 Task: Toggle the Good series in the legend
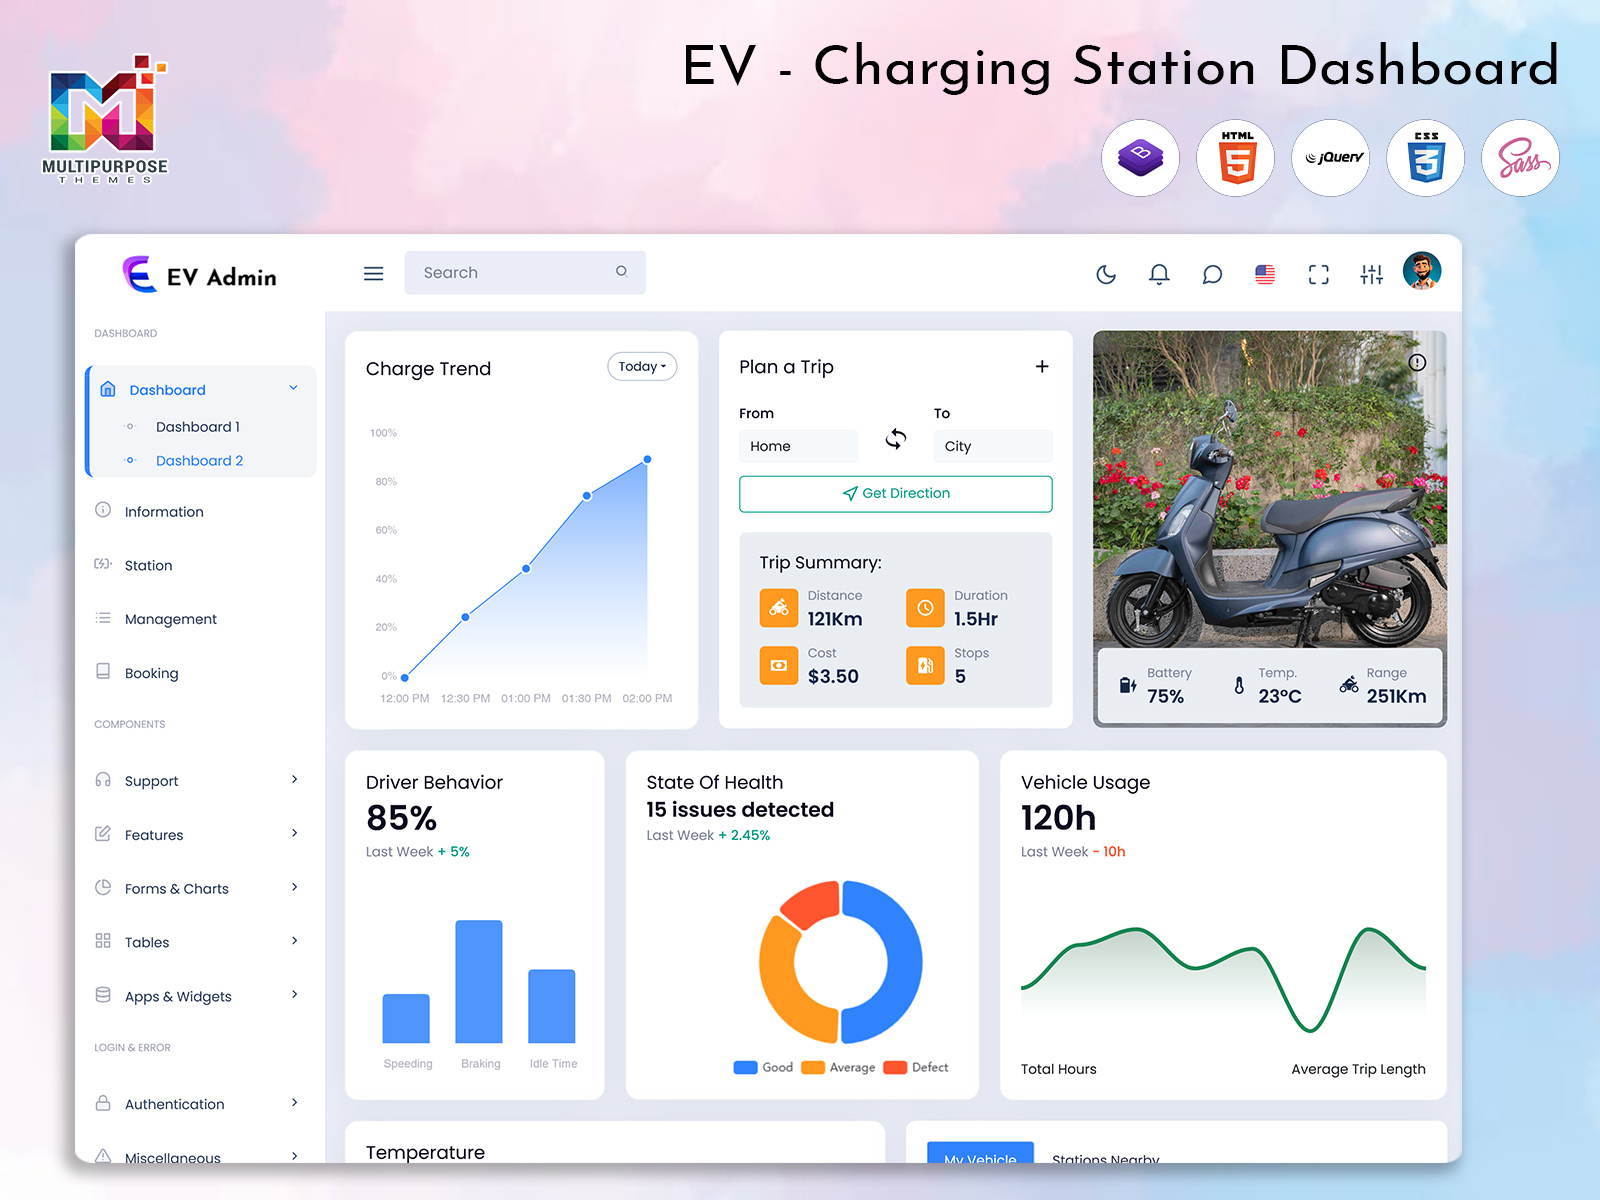(x=763, y=1068)
